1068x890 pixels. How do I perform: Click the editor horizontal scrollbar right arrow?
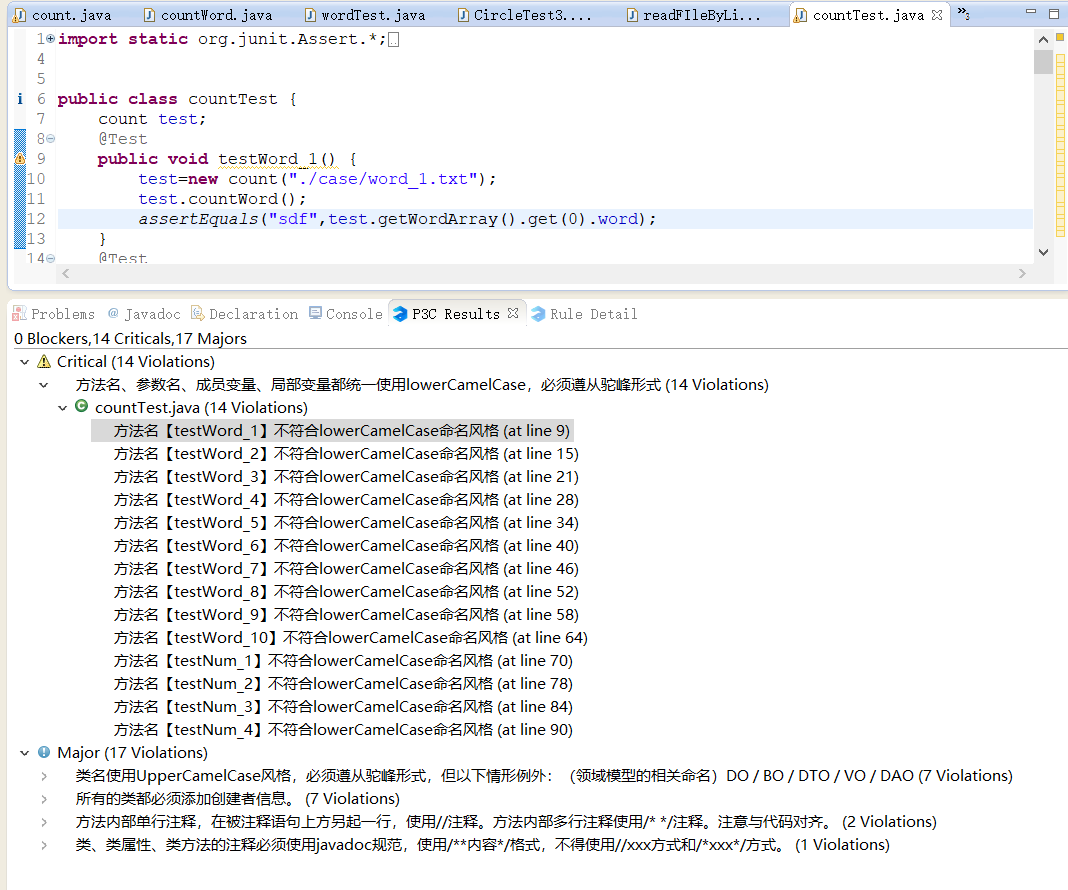coord(1022,273)
